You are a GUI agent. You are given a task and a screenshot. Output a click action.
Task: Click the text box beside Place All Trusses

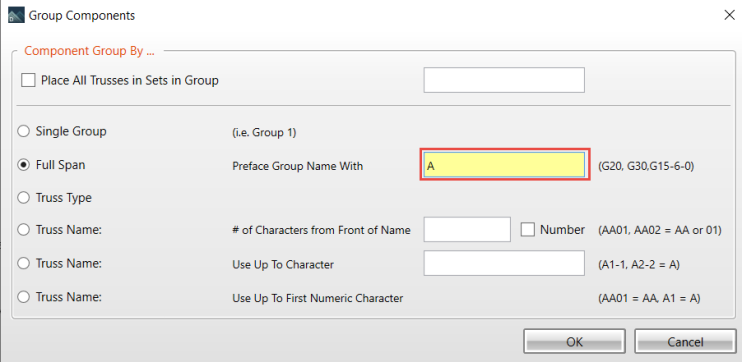(x=504, y=80)
